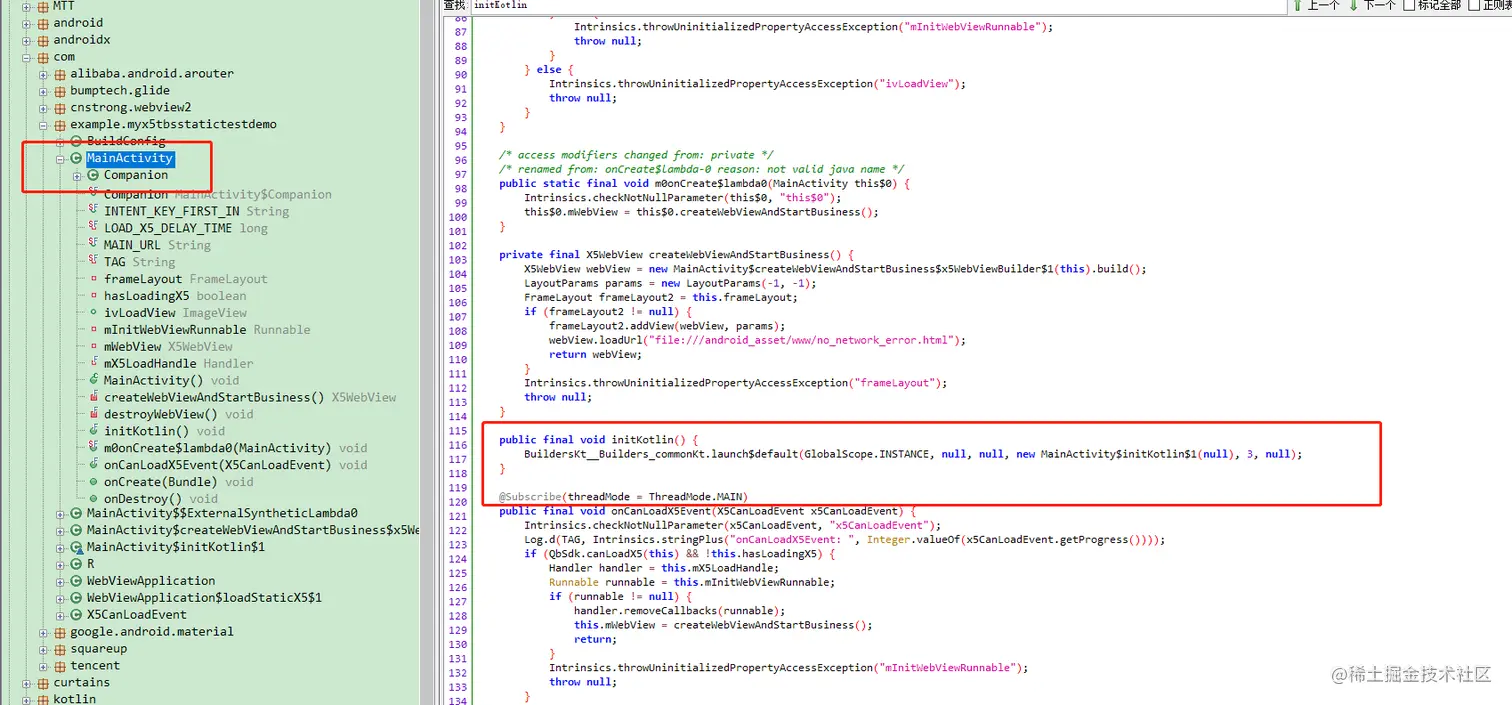The image size is (1512, 705).
Task: Click the squareup package icon
Action: coord(60,649)
